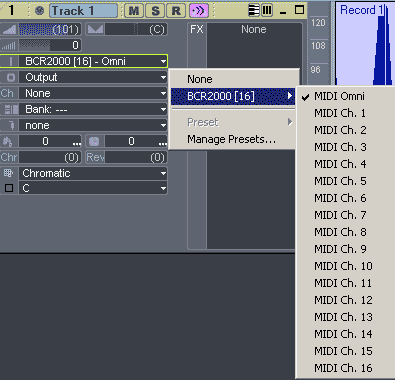Click the output icon left of Output field
The width and height of the screenshot is (395, 380).
11,77
